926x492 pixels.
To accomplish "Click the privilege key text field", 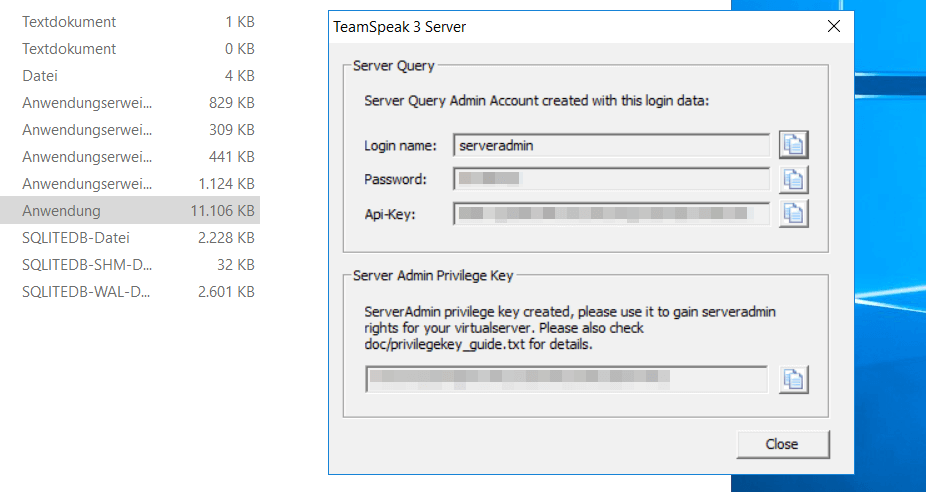I will (566, 379).
